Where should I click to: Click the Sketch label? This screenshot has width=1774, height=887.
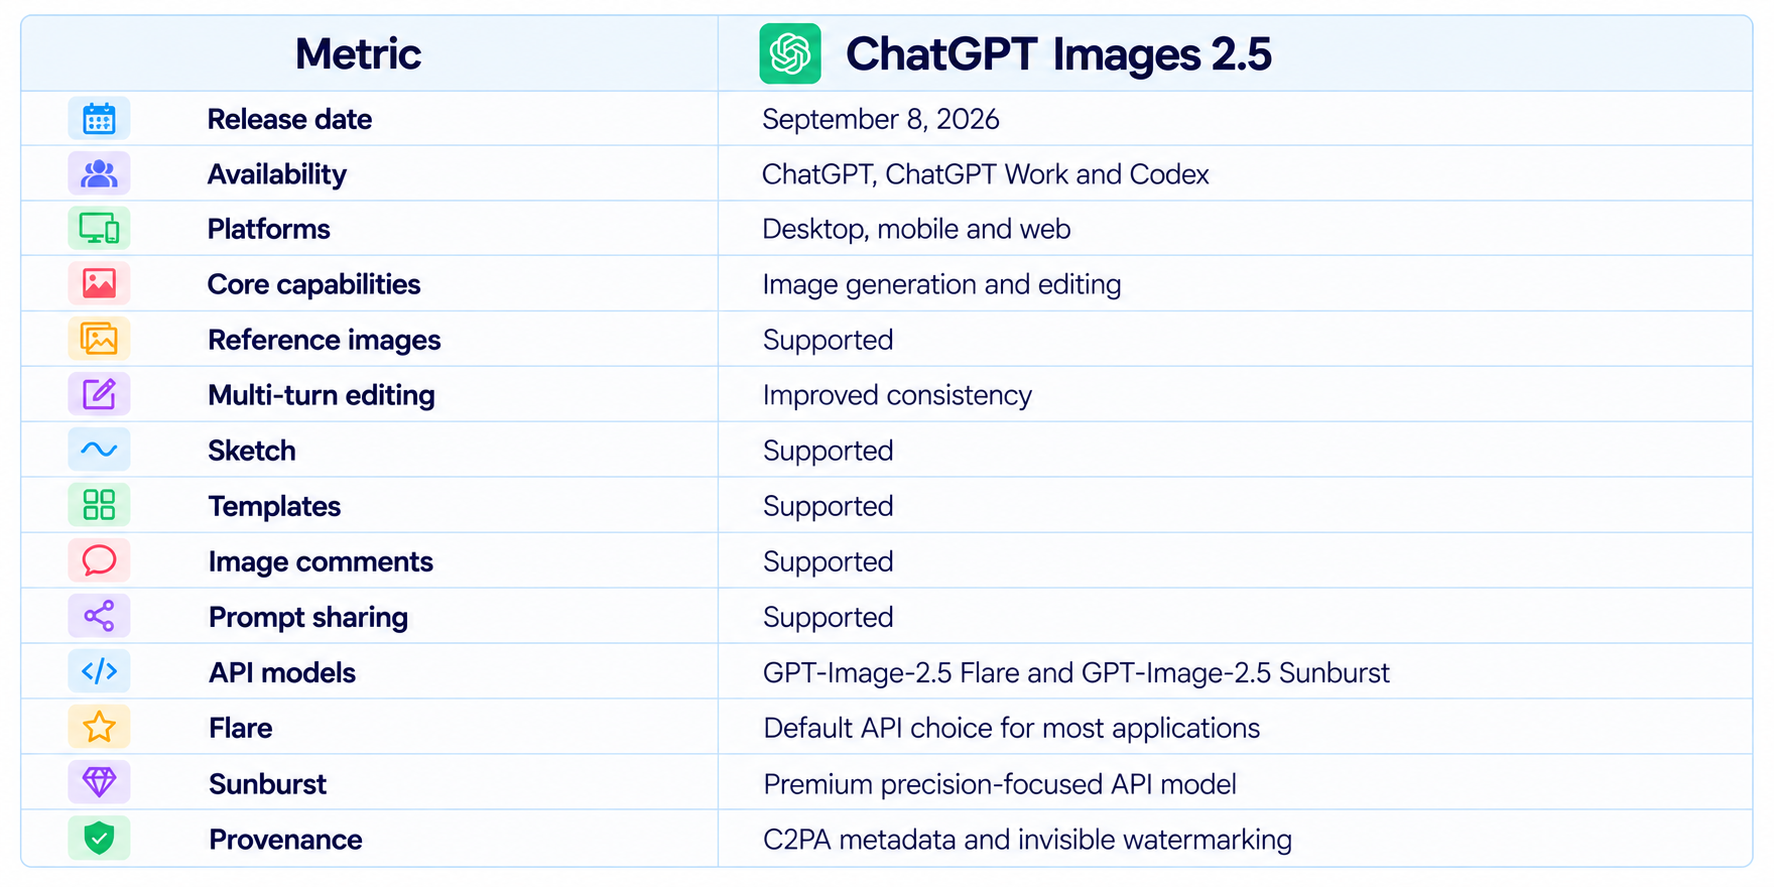[252, 451]
